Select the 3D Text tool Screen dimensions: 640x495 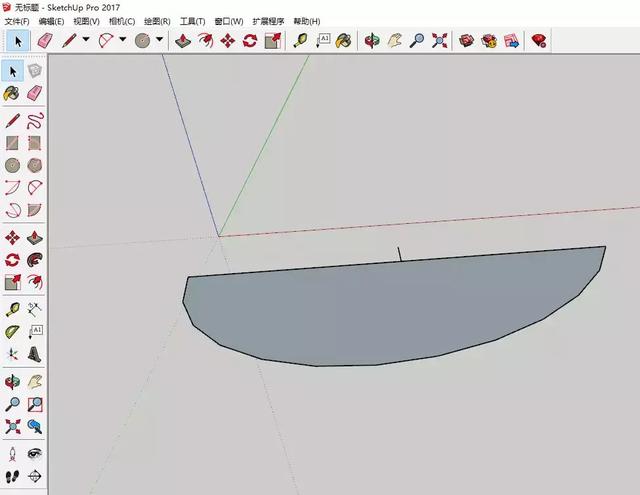coord(35,354)
